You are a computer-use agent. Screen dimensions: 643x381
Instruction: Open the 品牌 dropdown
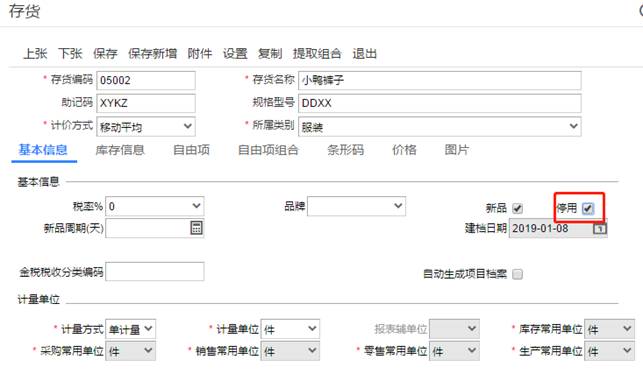[x=356, y=206]
